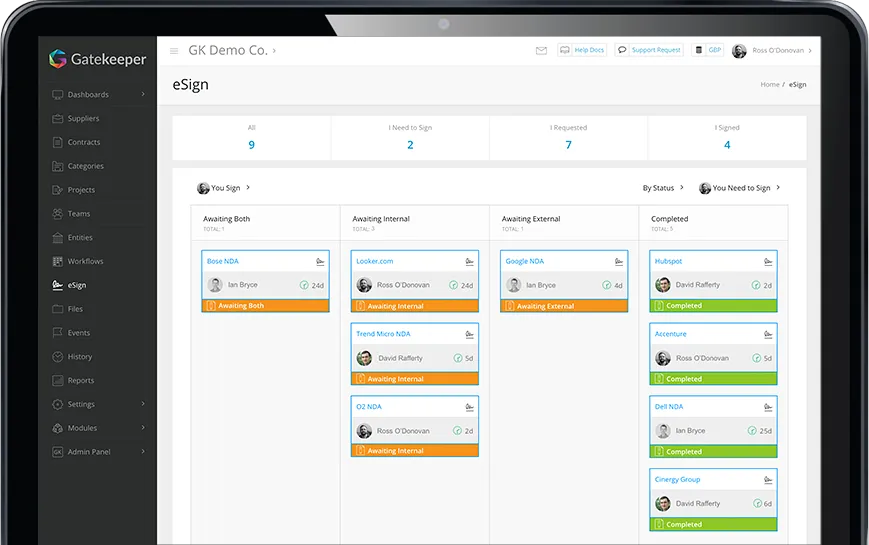Open the Admin Panel icon
Screen dimensions: 869x545
coord(58,452)
